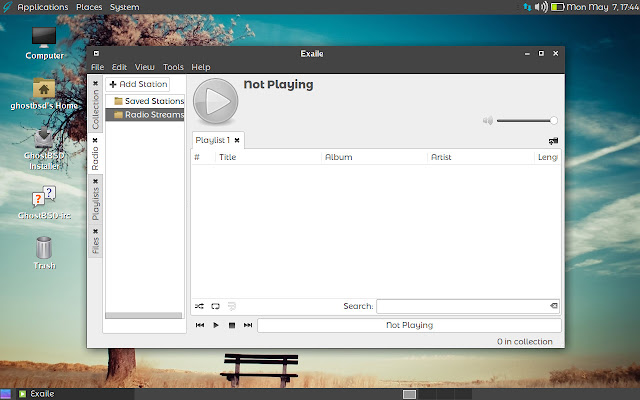
Task: Toggle dynamic playlist icon
Action: [x=232, y=306]
